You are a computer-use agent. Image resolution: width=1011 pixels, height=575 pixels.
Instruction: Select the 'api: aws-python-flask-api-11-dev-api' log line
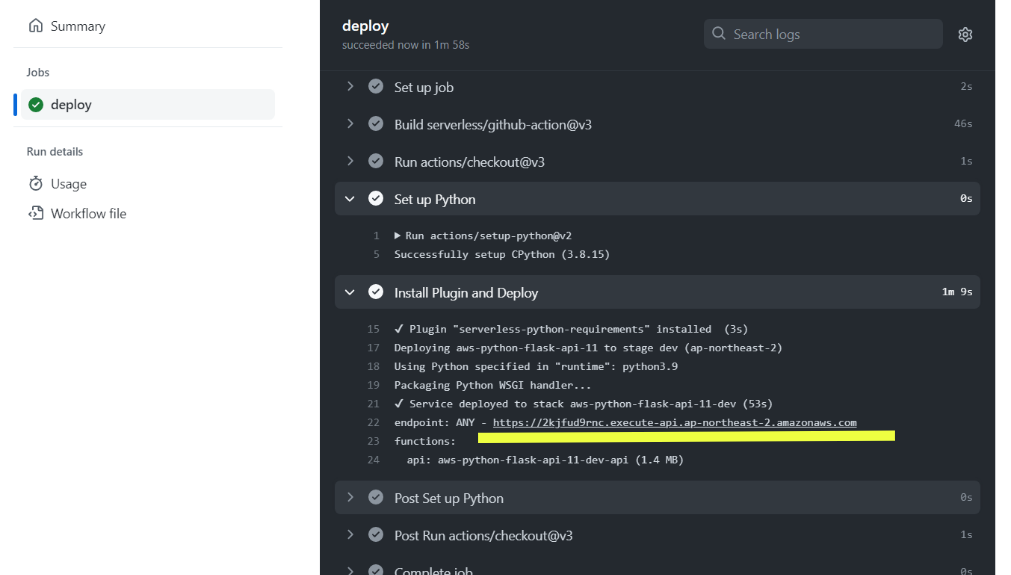pyautogui.click(x=545, y=460)
